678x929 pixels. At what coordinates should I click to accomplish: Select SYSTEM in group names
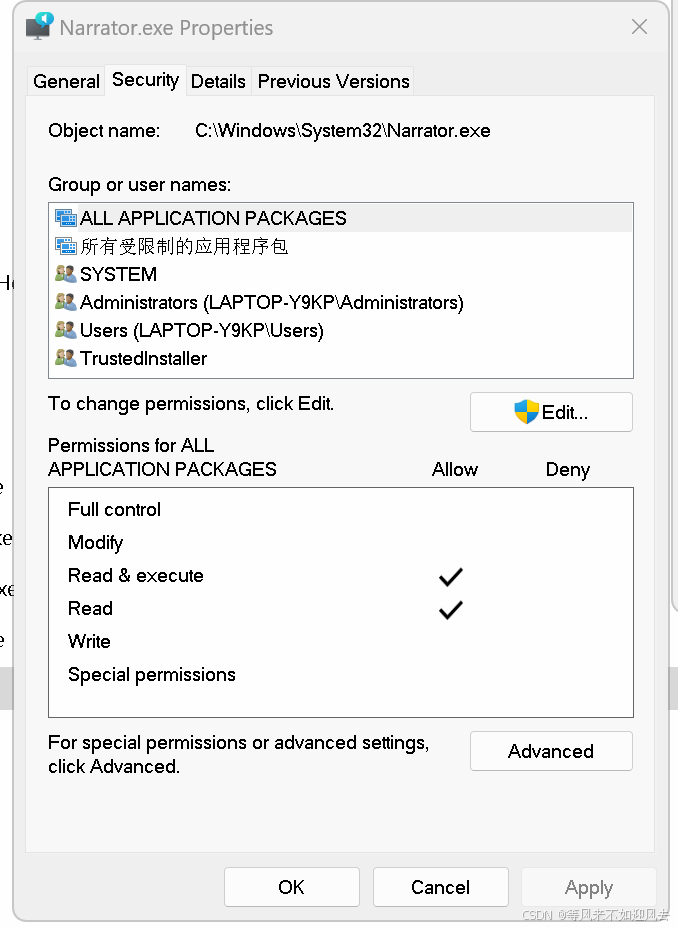(x=341, y=274)
